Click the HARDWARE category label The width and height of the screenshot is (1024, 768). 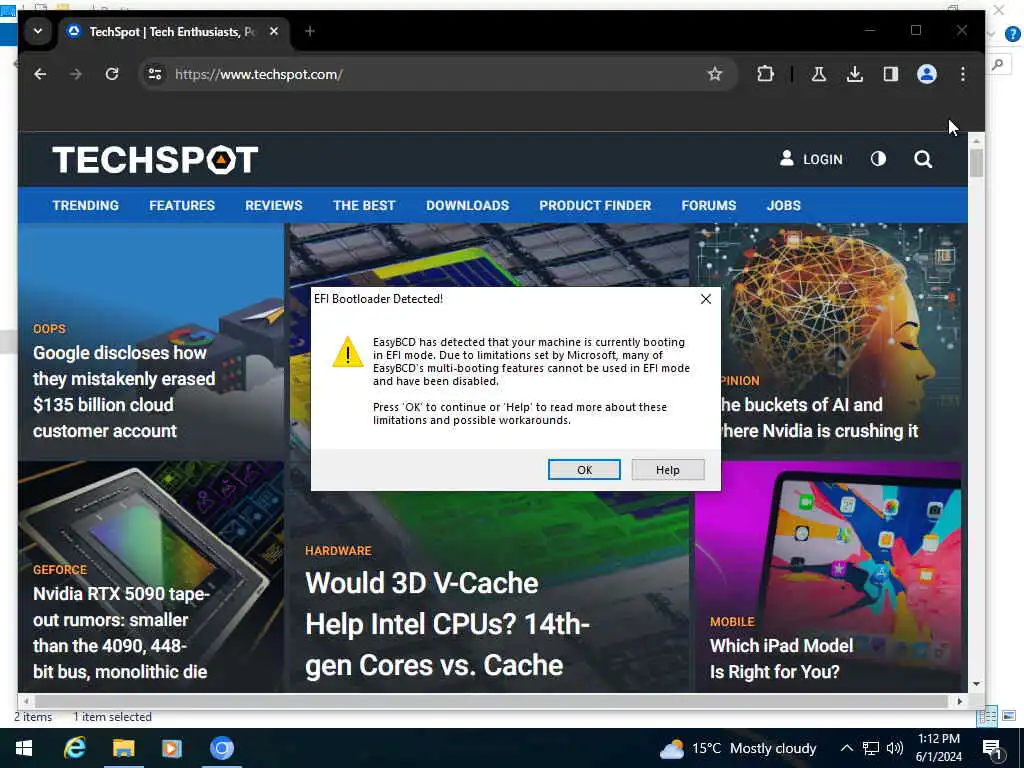pyautogui.click(x=338, y=551)
